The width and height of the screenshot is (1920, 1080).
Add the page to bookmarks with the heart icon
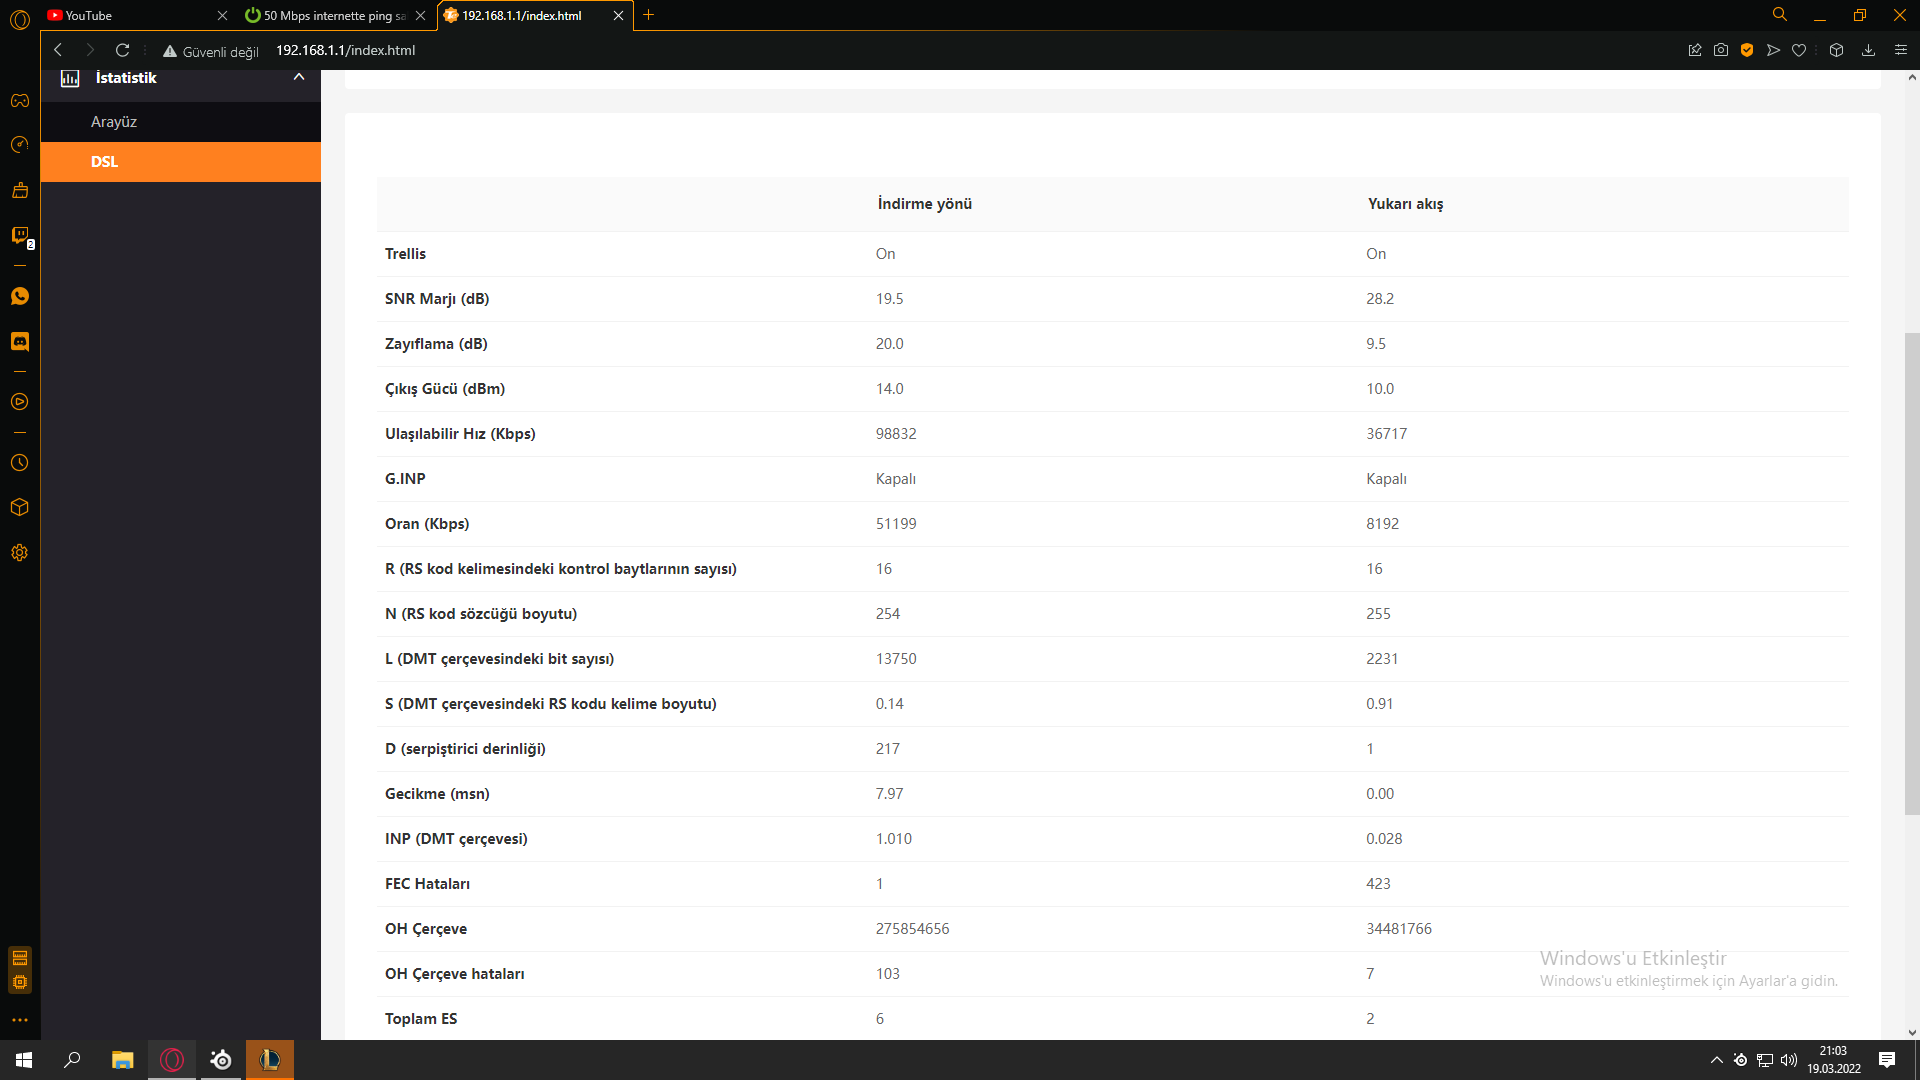click(1799, 50)
